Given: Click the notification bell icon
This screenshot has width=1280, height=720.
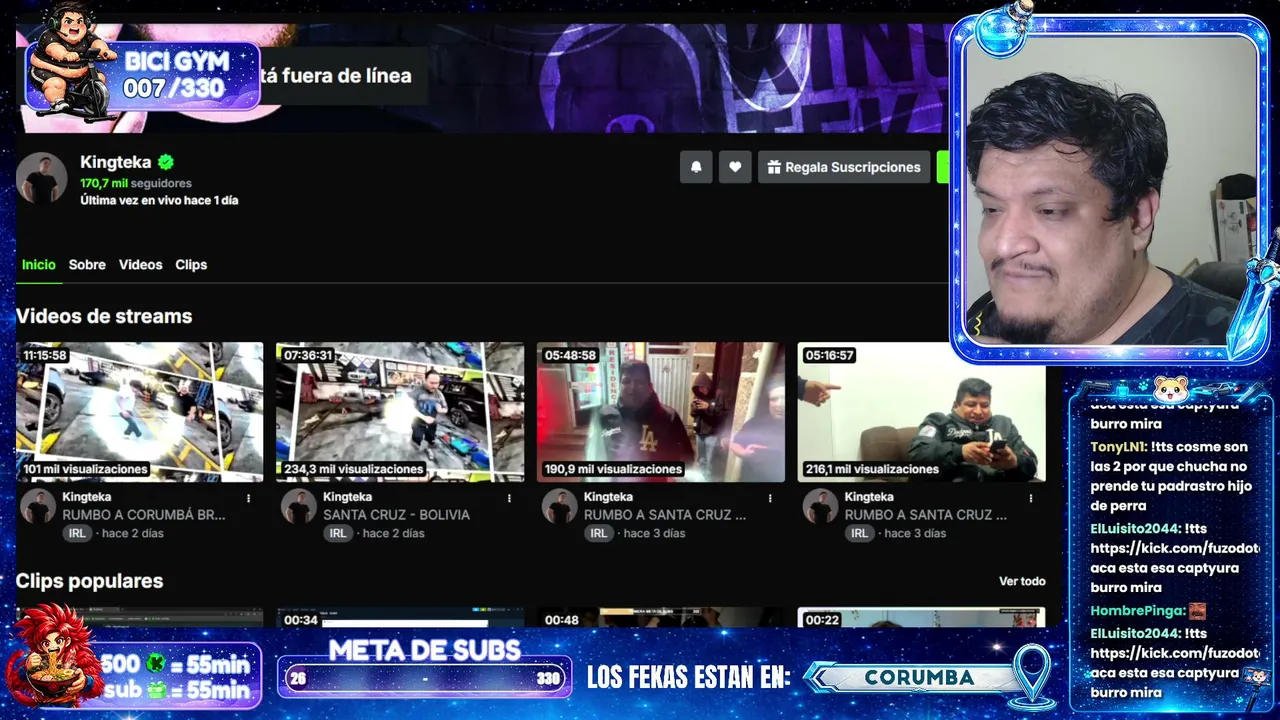Looking at the screenshot, I should pyautogui.click(x=696, y=167).
